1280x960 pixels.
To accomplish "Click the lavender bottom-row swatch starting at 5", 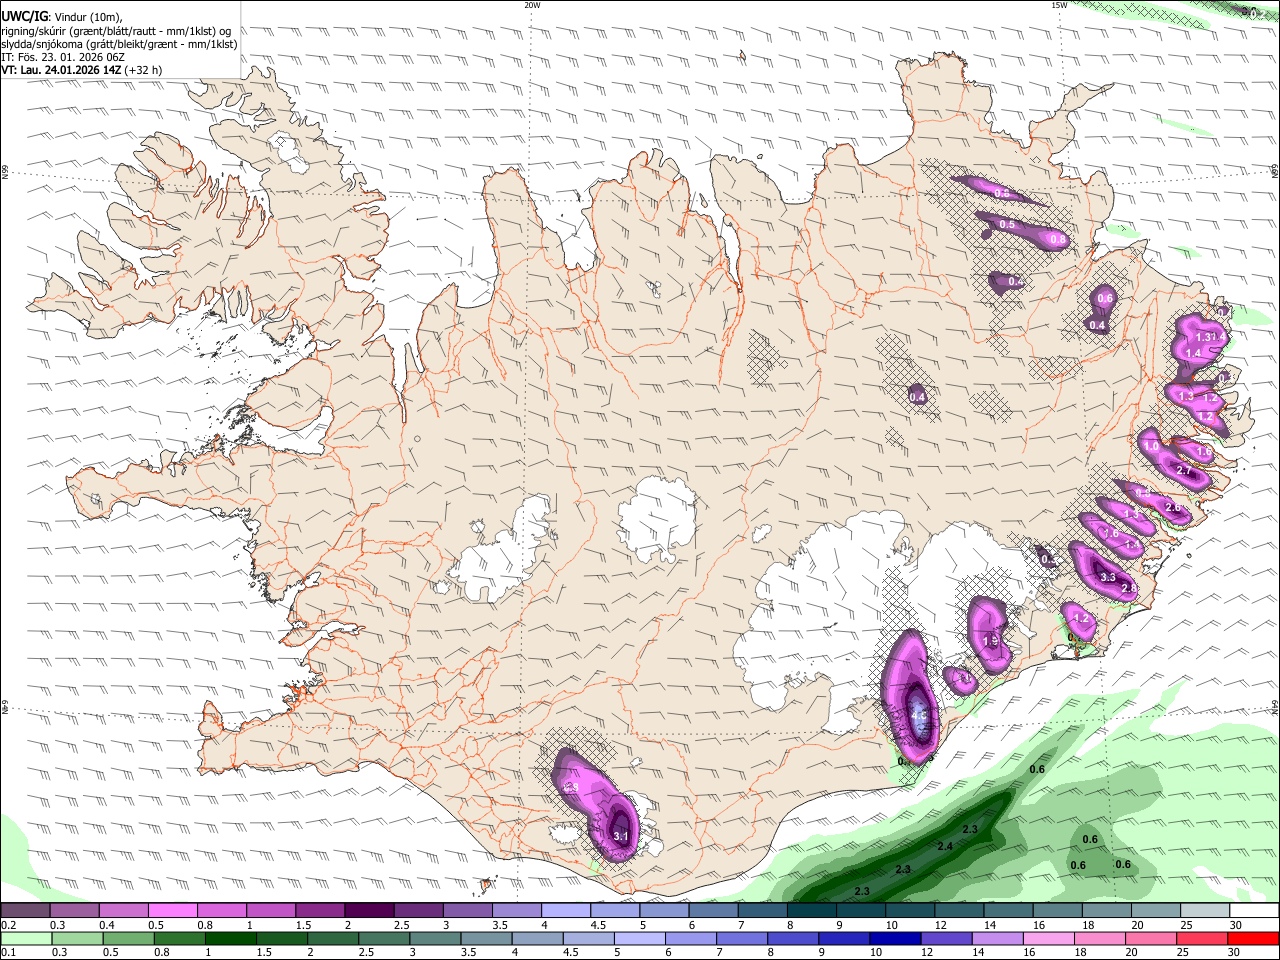I will click(638, 938).
